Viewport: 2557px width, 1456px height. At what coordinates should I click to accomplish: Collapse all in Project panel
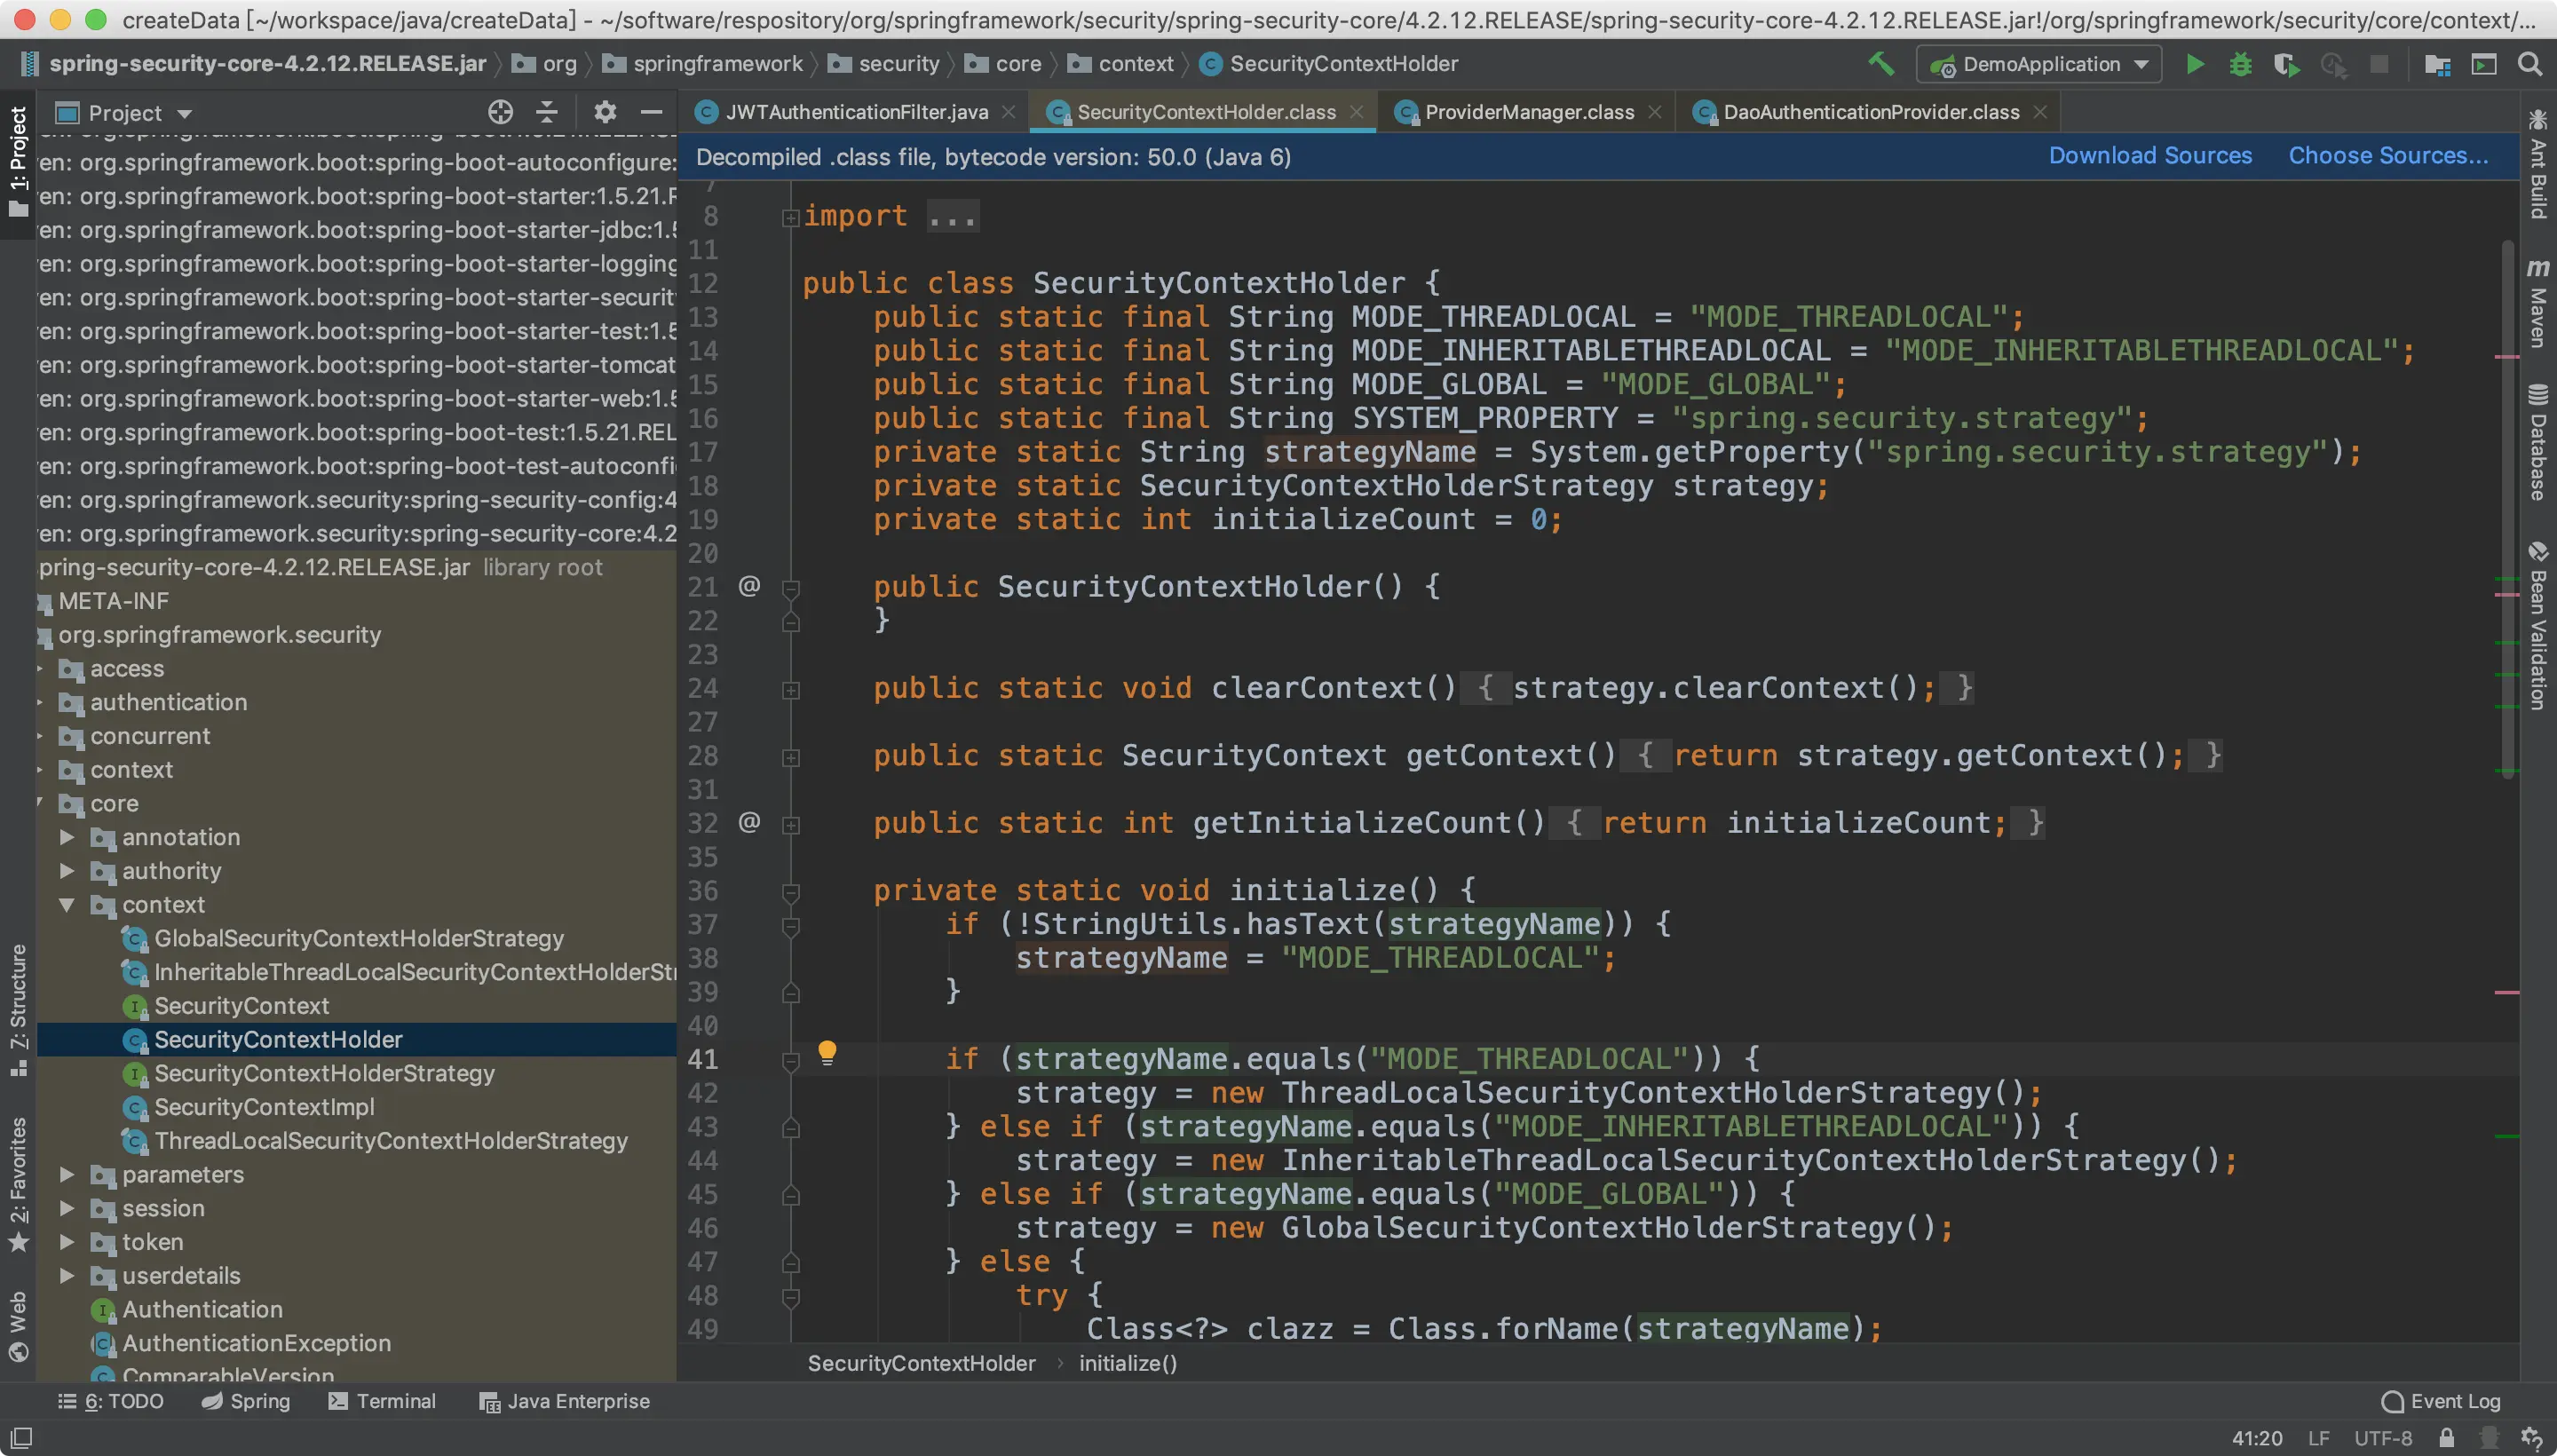547,112
